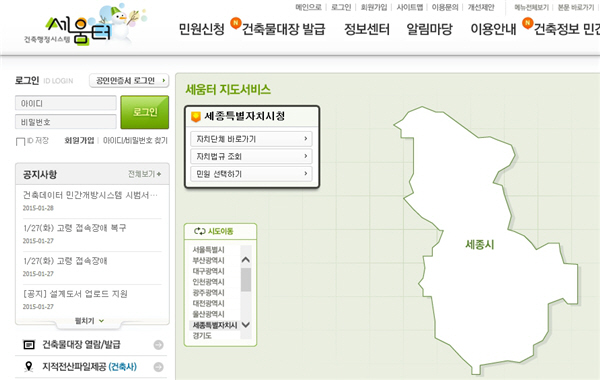Click the arrow icon beside 지적전산파일제공
600x380 pixels.
(x=158, y=367)
